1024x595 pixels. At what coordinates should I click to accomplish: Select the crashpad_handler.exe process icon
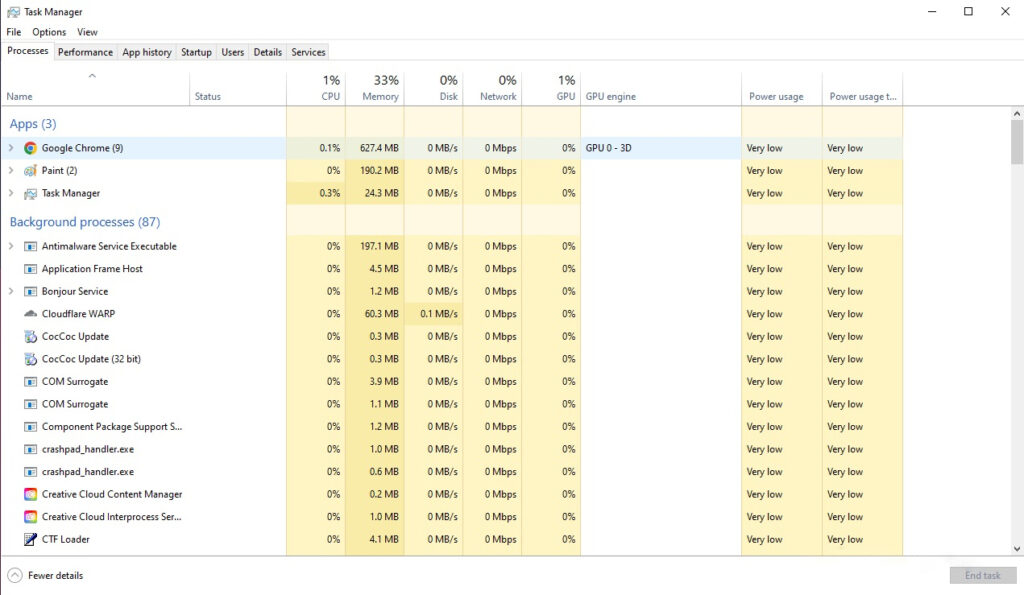click(x=33, y=449)
